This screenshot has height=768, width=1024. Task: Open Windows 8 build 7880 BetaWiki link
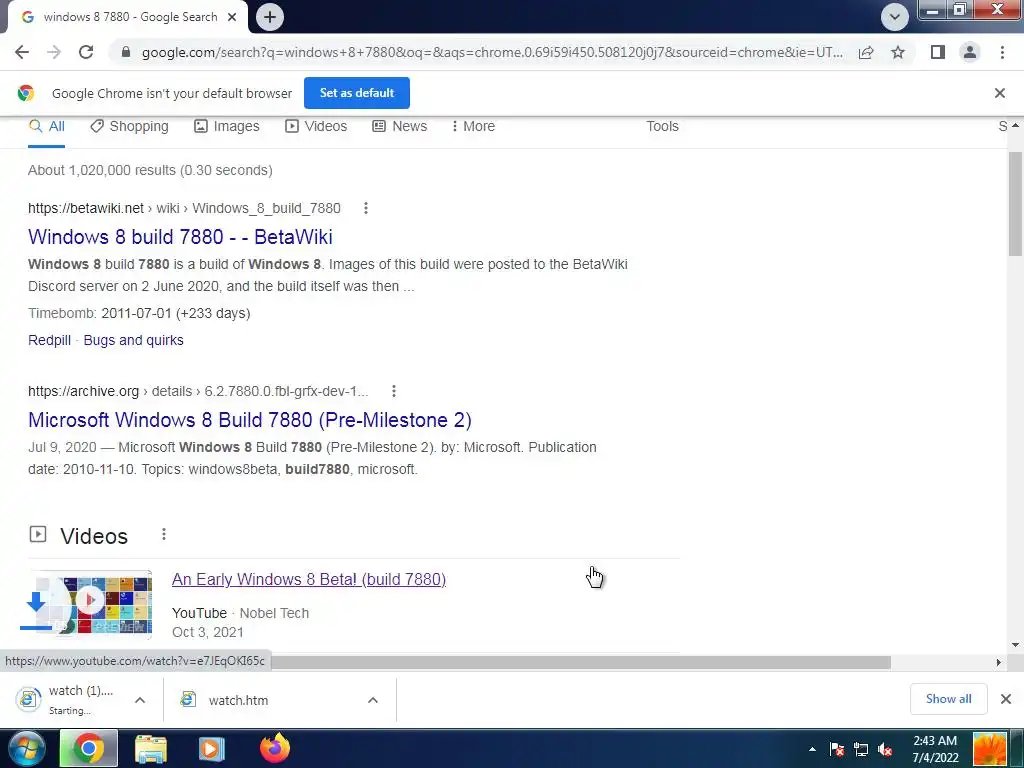pyautogui.click(x=180, y=236)
